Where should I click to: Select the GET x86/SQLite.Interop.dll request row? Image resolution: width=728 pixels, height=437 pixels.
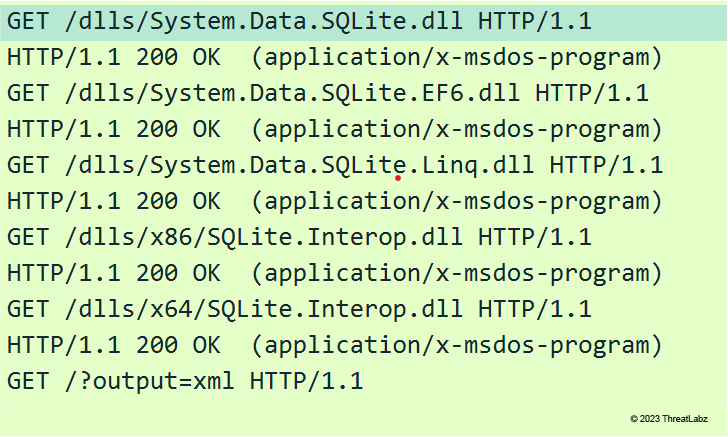(298, 237)
